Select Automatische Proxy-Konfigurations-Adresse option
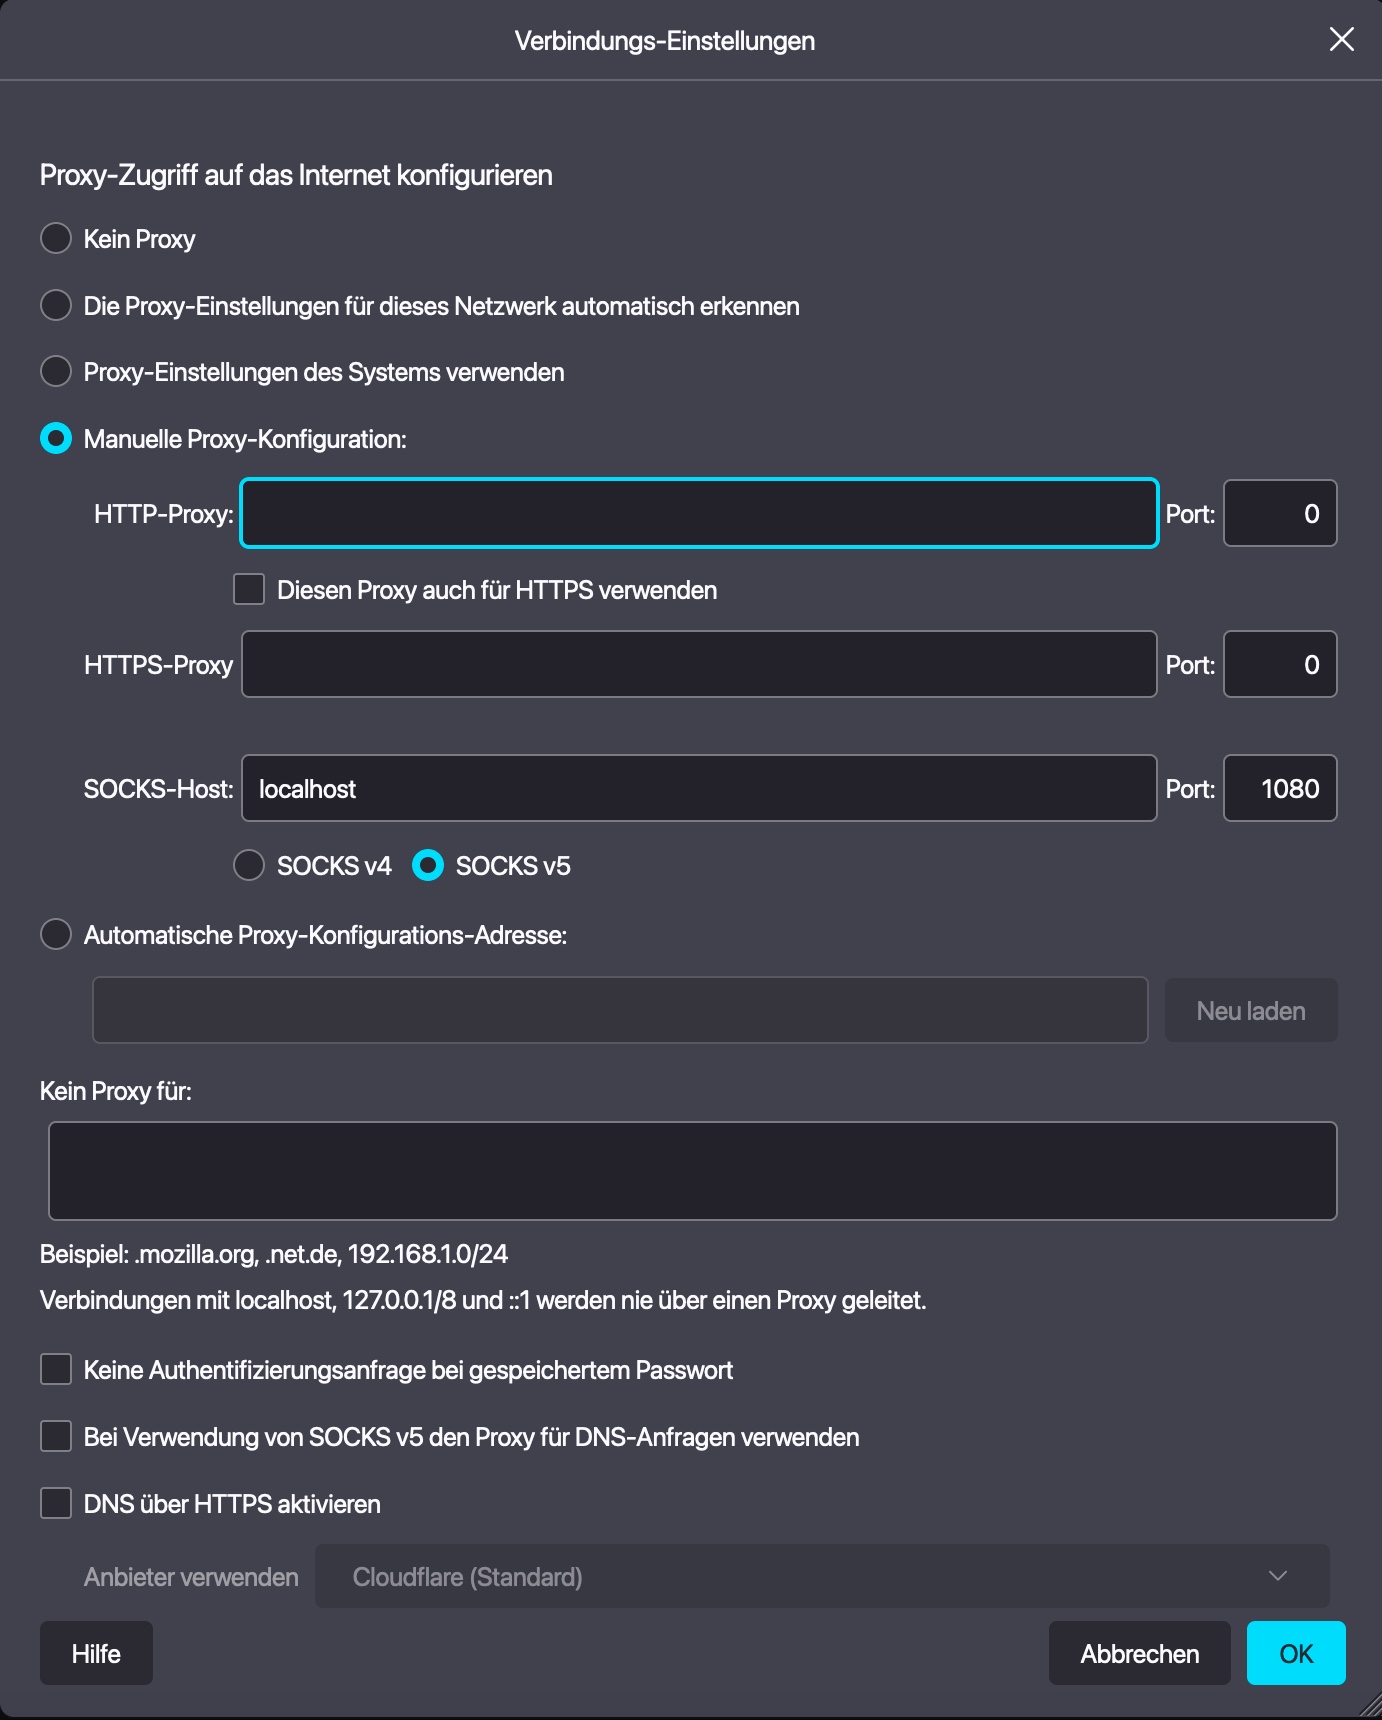 56,935
